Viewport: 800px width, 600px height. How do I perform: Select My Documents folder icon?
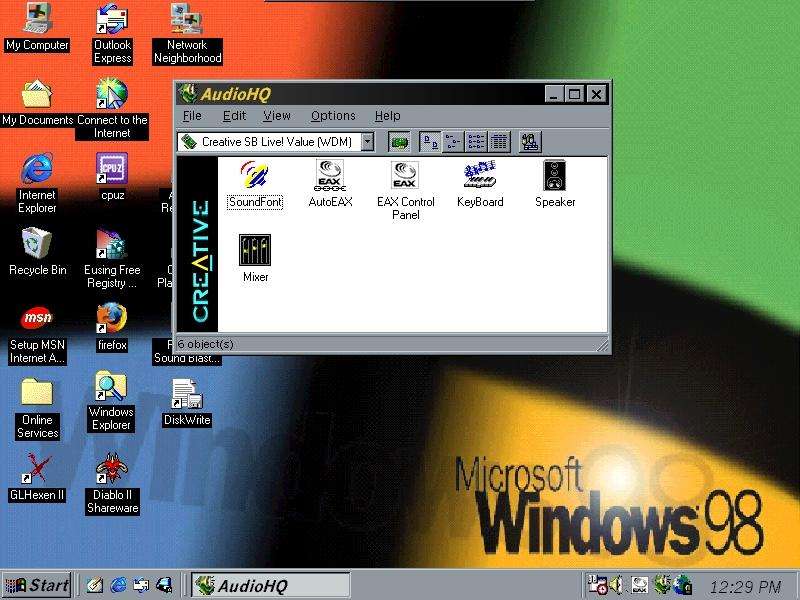37,103
